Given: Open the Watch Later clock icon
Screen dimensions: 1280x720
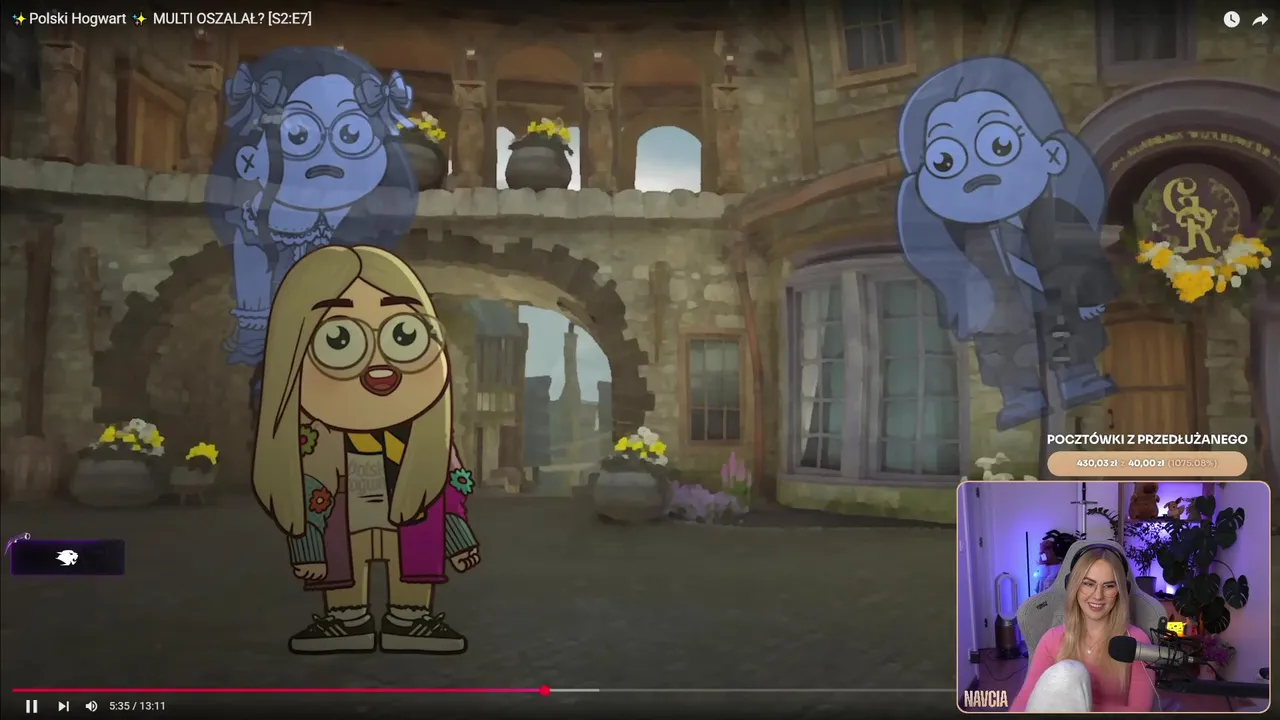Looking at the screenshot, I should pos(1231,19).
